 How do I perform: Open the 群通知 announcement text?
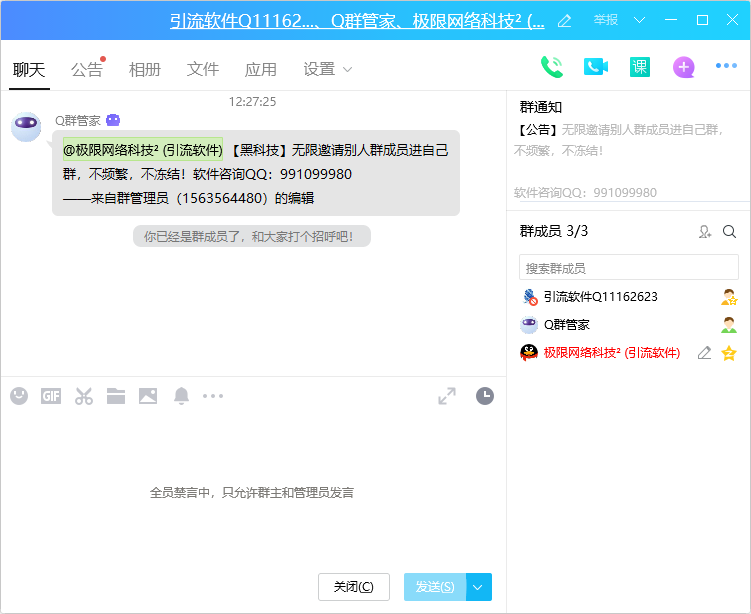[618, 140]
